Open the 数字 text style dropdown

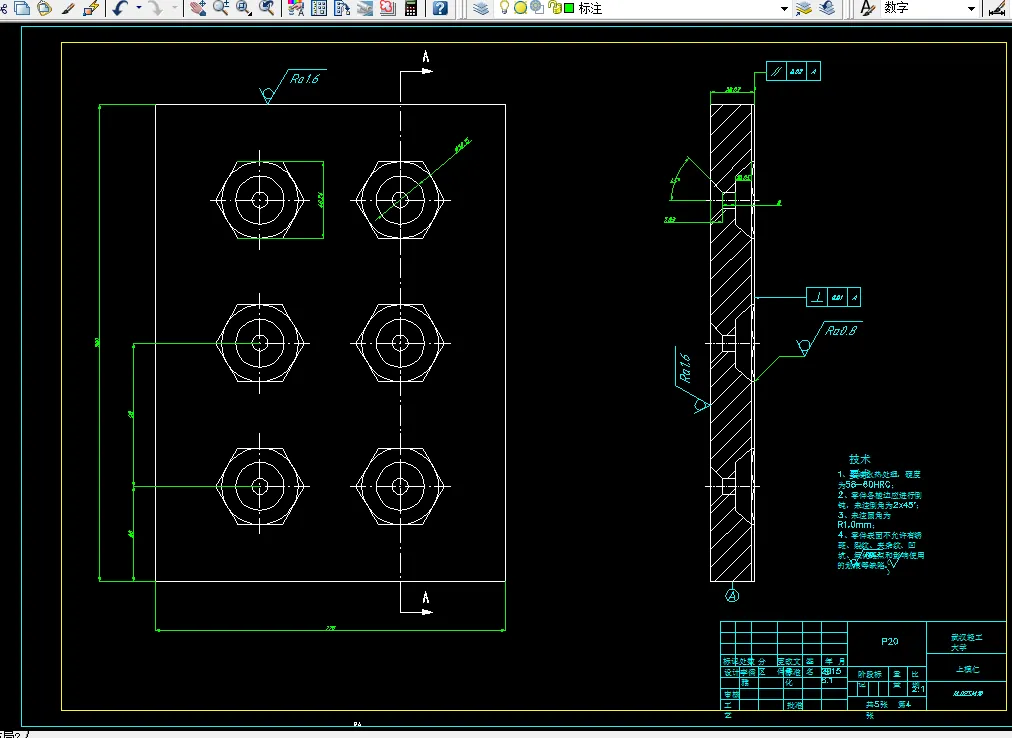[x=971, y=8]
